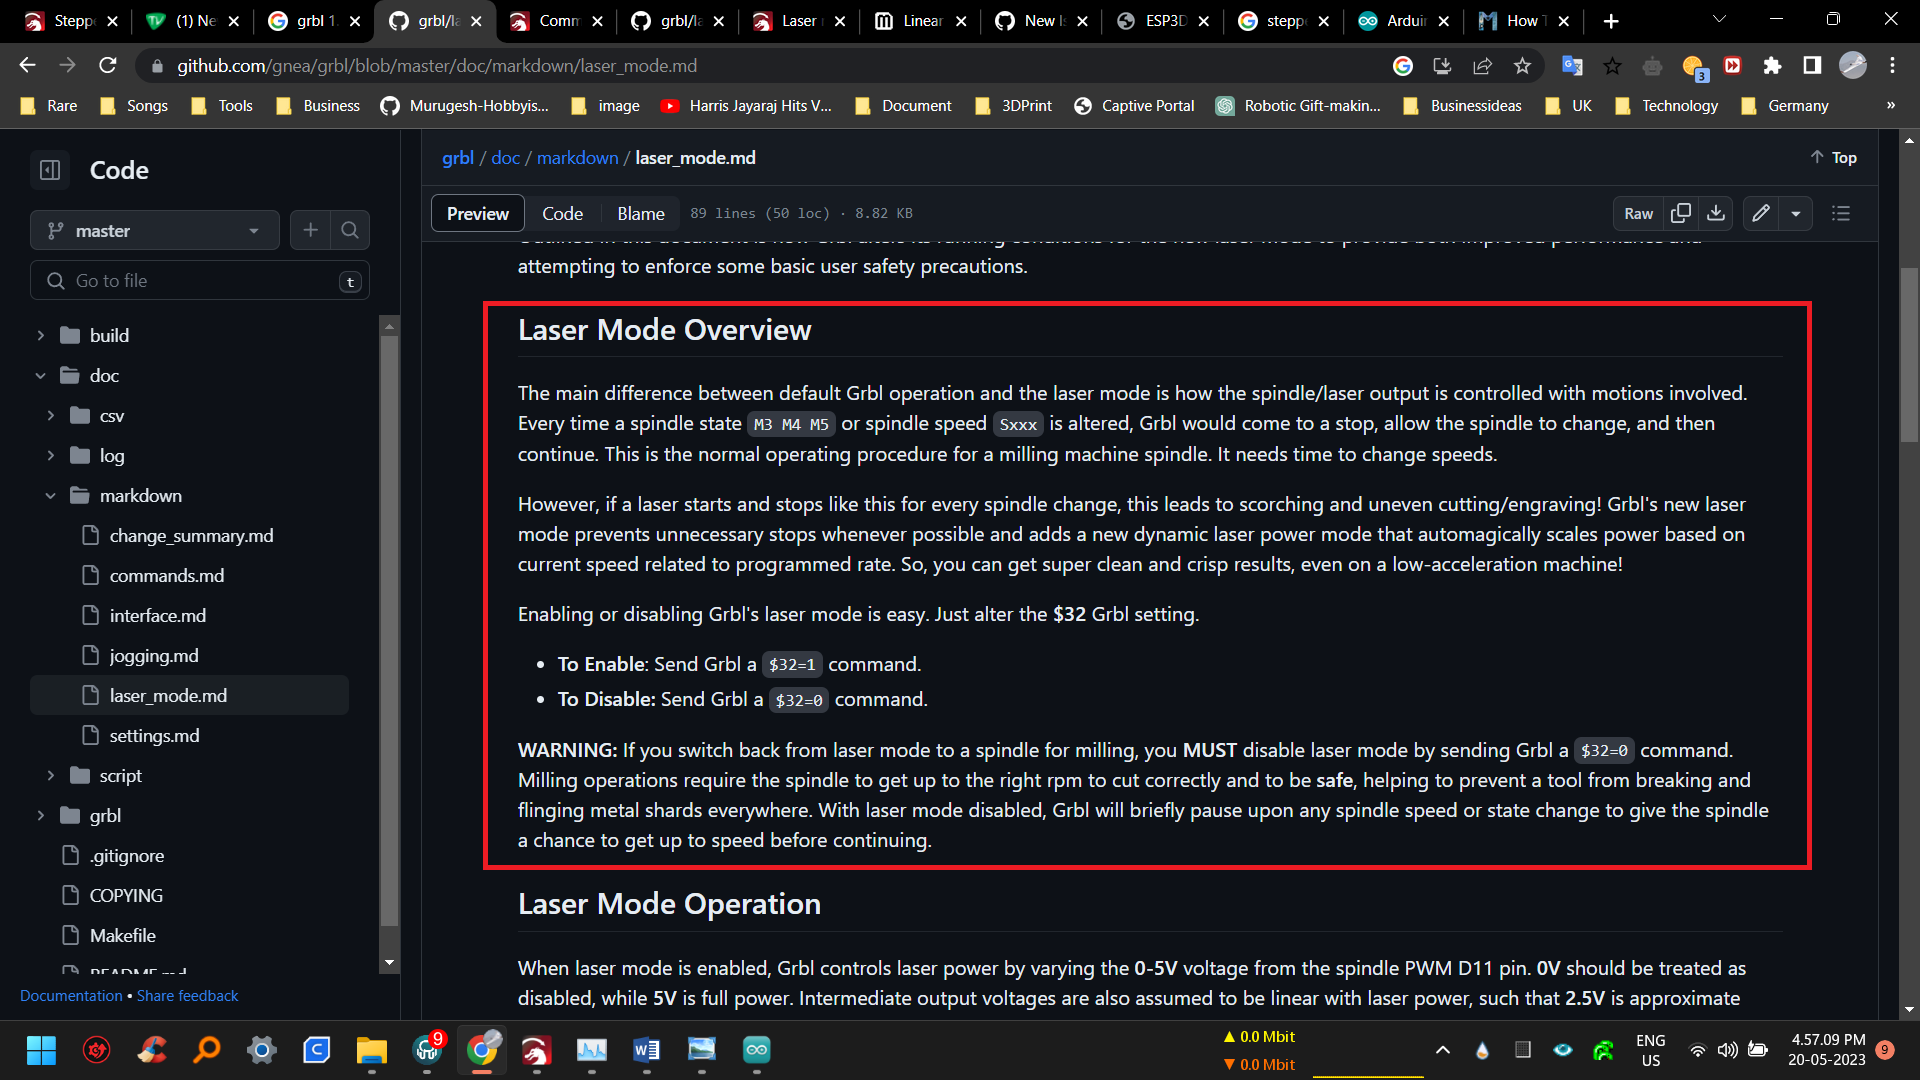Click the Raw button
This screenshot has width=1920, height=1080.
pos(1638,213)
